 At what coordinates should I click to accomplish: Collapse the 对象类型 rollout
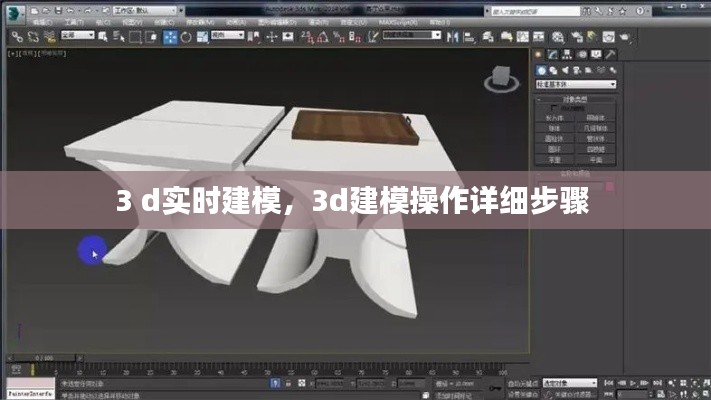(575, 99)
